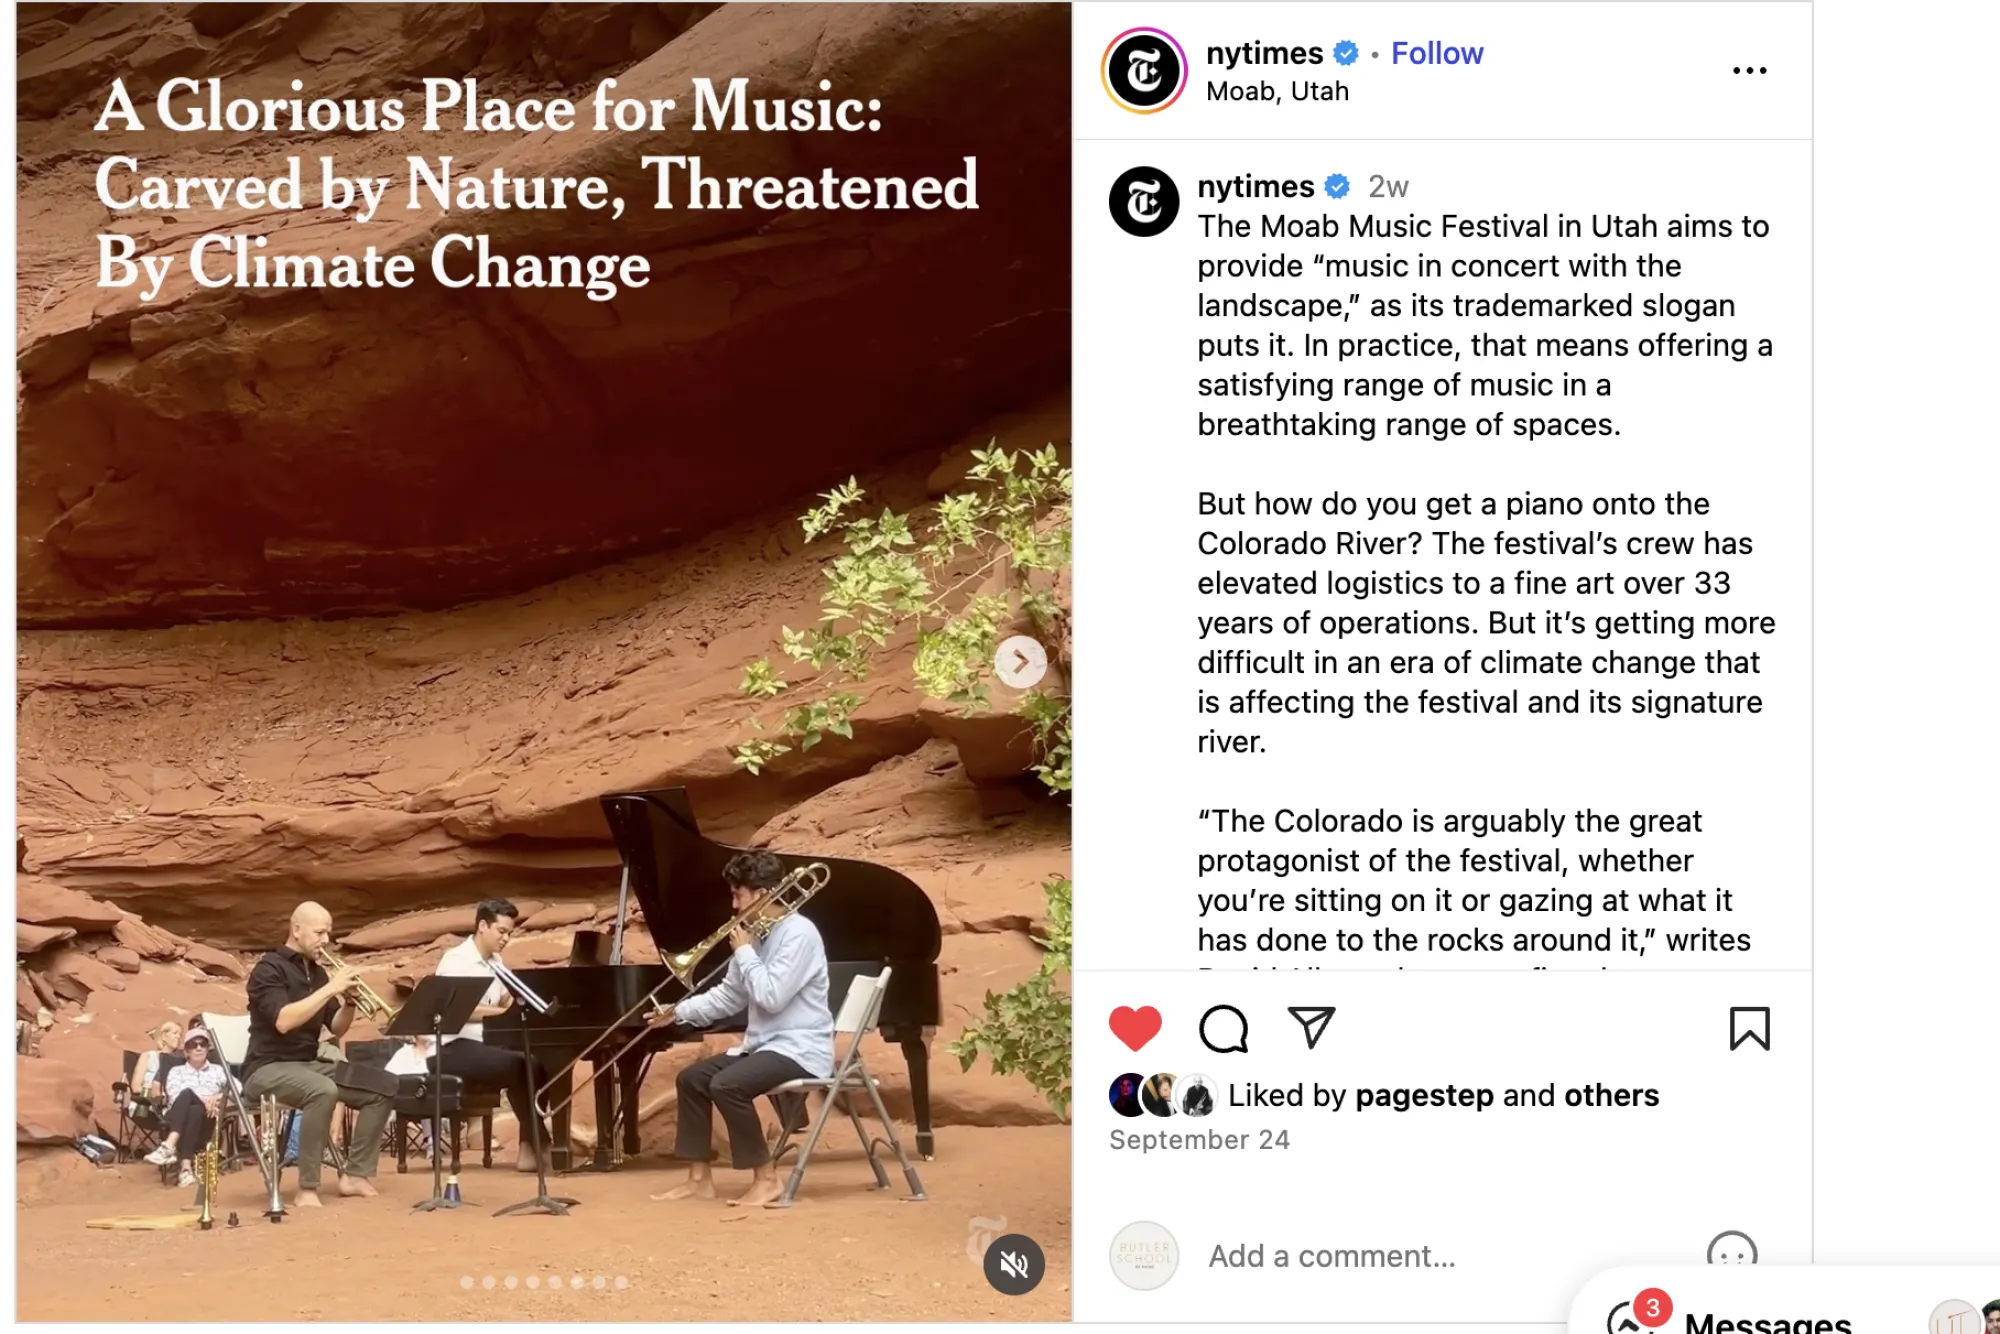Select the second carousel dot indicator
2000x1334 pixels.
click(x=489, y=1282)
